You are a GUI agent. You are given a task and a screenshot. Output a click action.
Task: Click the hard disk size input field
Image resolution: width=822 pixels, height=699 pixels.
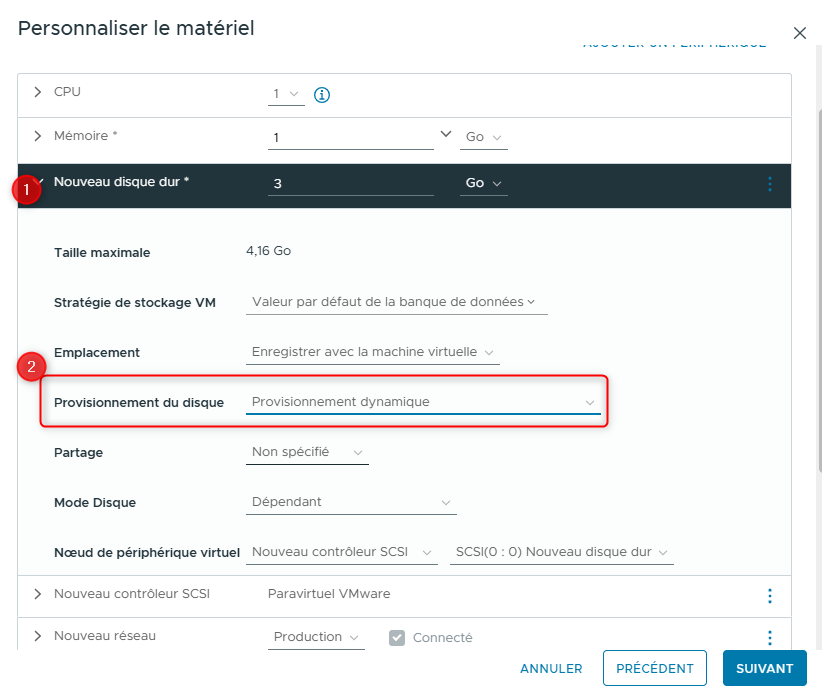(350, 184)
